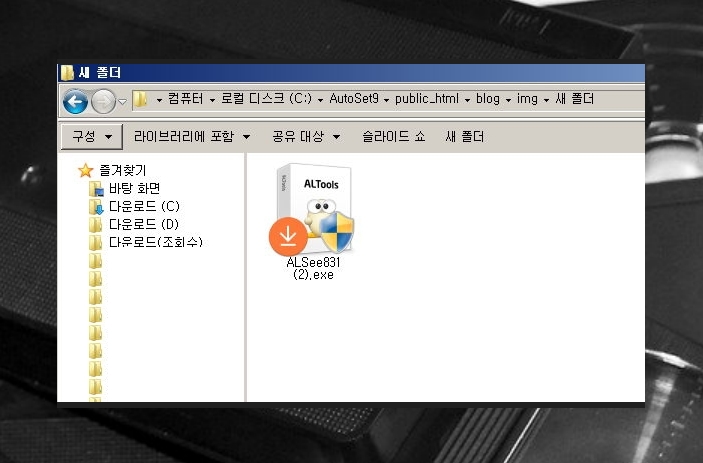Click 새 폴더 toolbar button
Image resolution: width=703 pixels, height=463 pixels.
(465, 137)
